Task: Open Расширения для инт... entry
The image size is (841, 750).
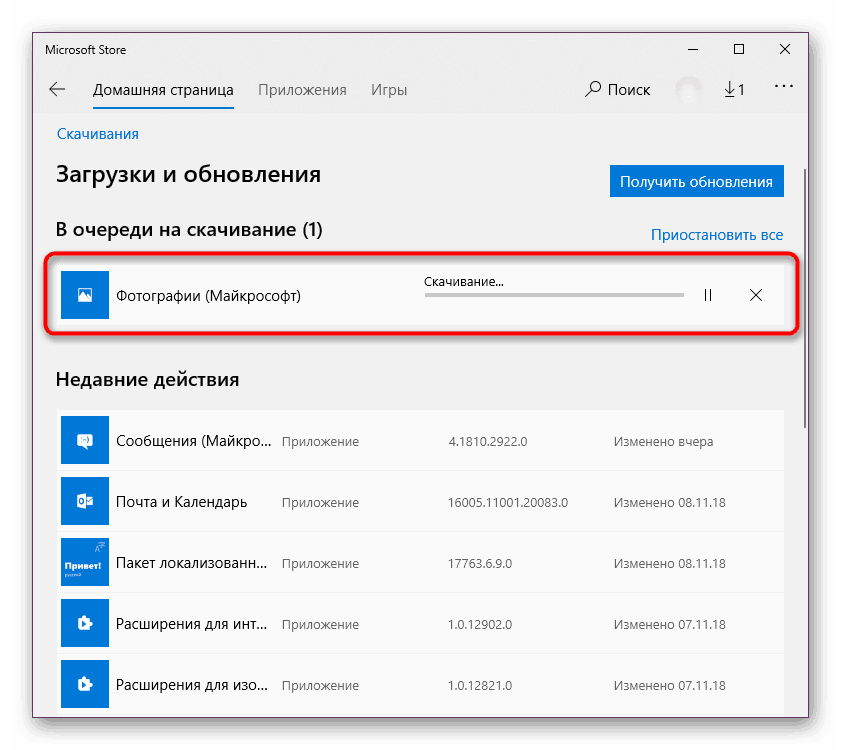Action: click(x=420, y=624)
